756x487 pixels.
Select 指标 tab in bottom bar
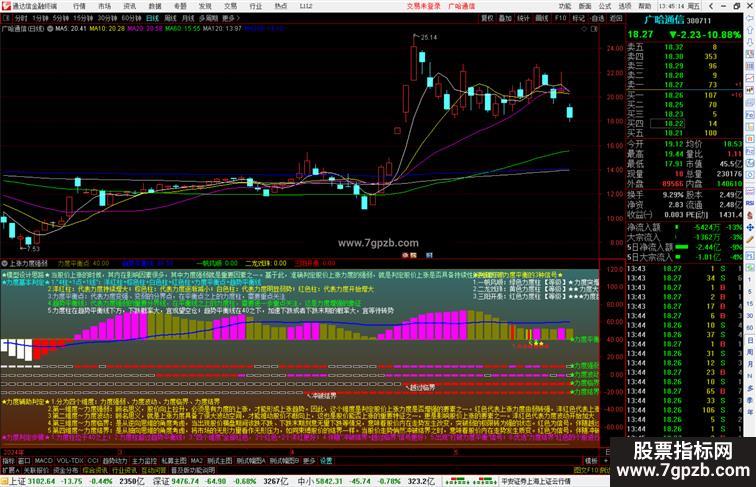(8, 461)
